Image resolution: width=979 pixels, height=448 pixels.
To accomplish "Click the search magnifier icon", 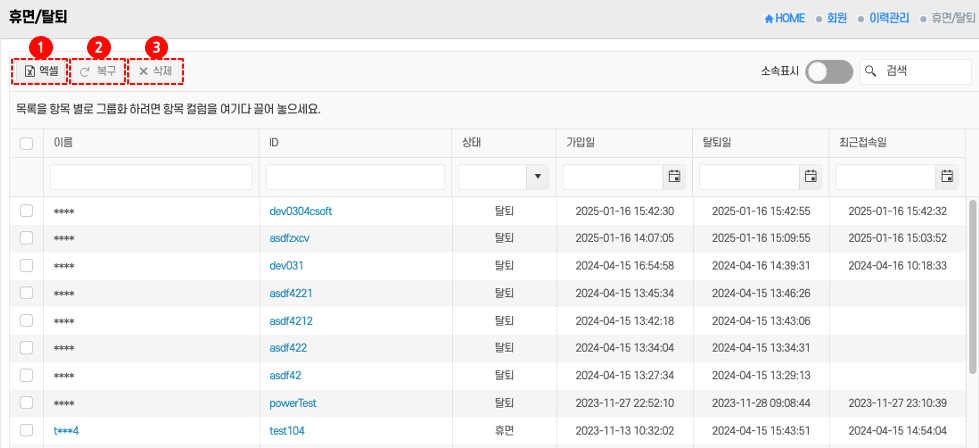I will (871, 71).
